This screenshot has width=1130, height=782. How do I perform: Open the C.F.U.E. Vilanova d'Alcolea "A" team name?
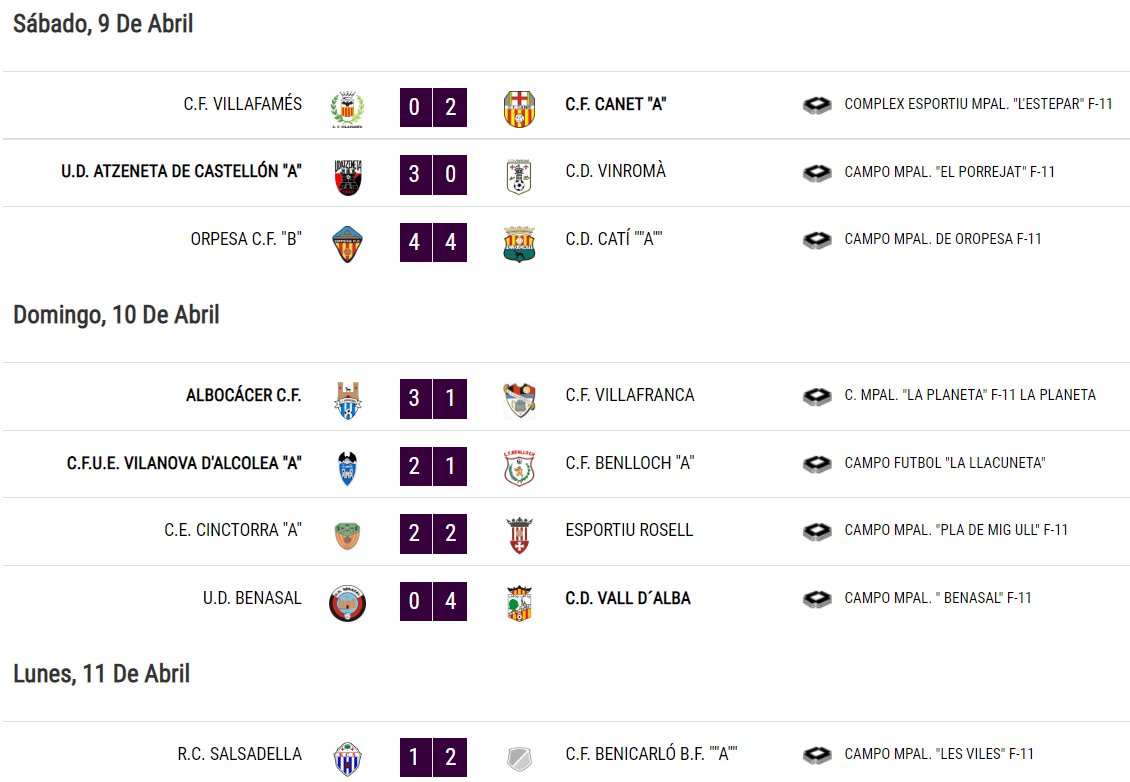184,463
